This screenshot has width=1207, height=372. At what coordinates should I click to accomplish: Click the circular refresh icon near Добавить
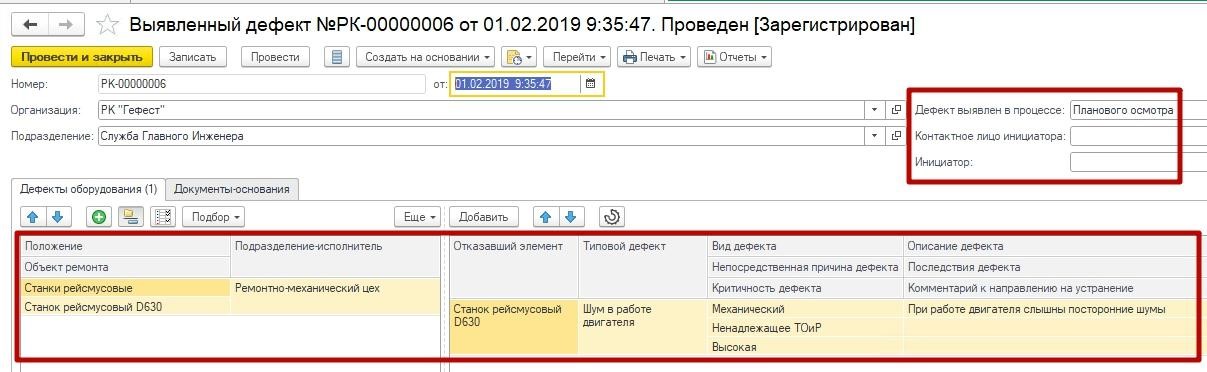click(612, 216)
